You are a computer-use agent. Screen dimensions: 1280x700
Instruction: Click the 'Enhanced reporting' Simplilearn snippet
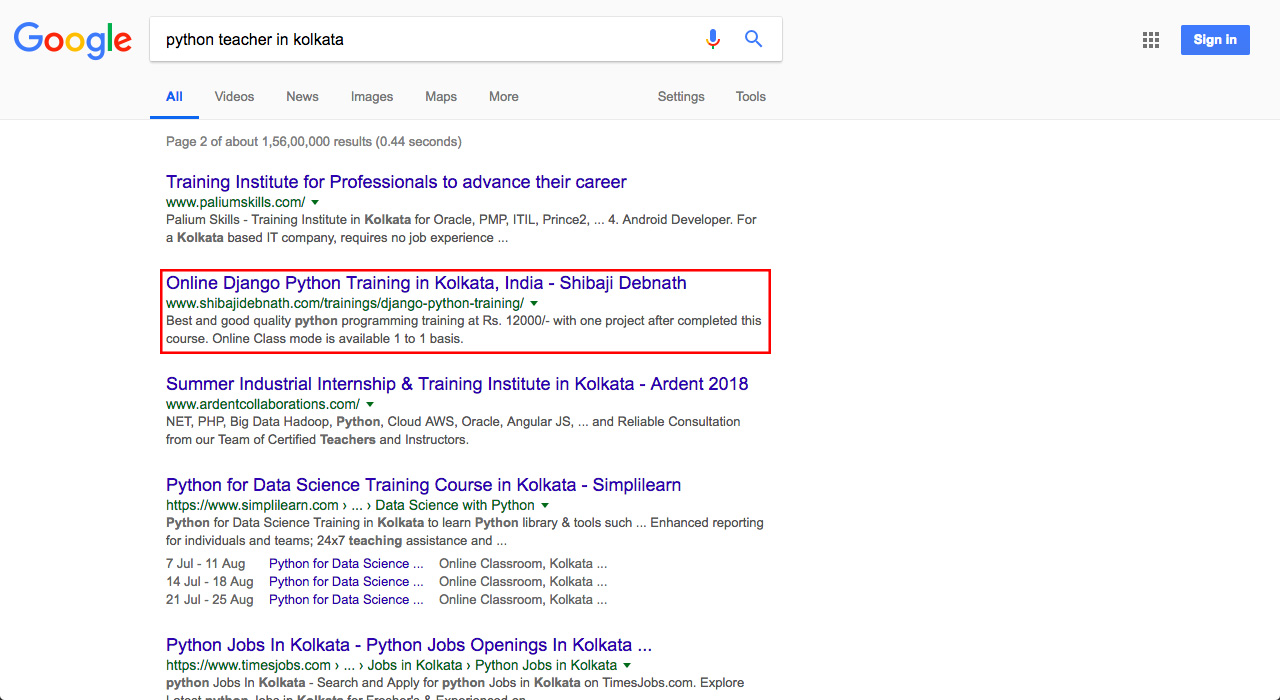(x=465, y=532)
